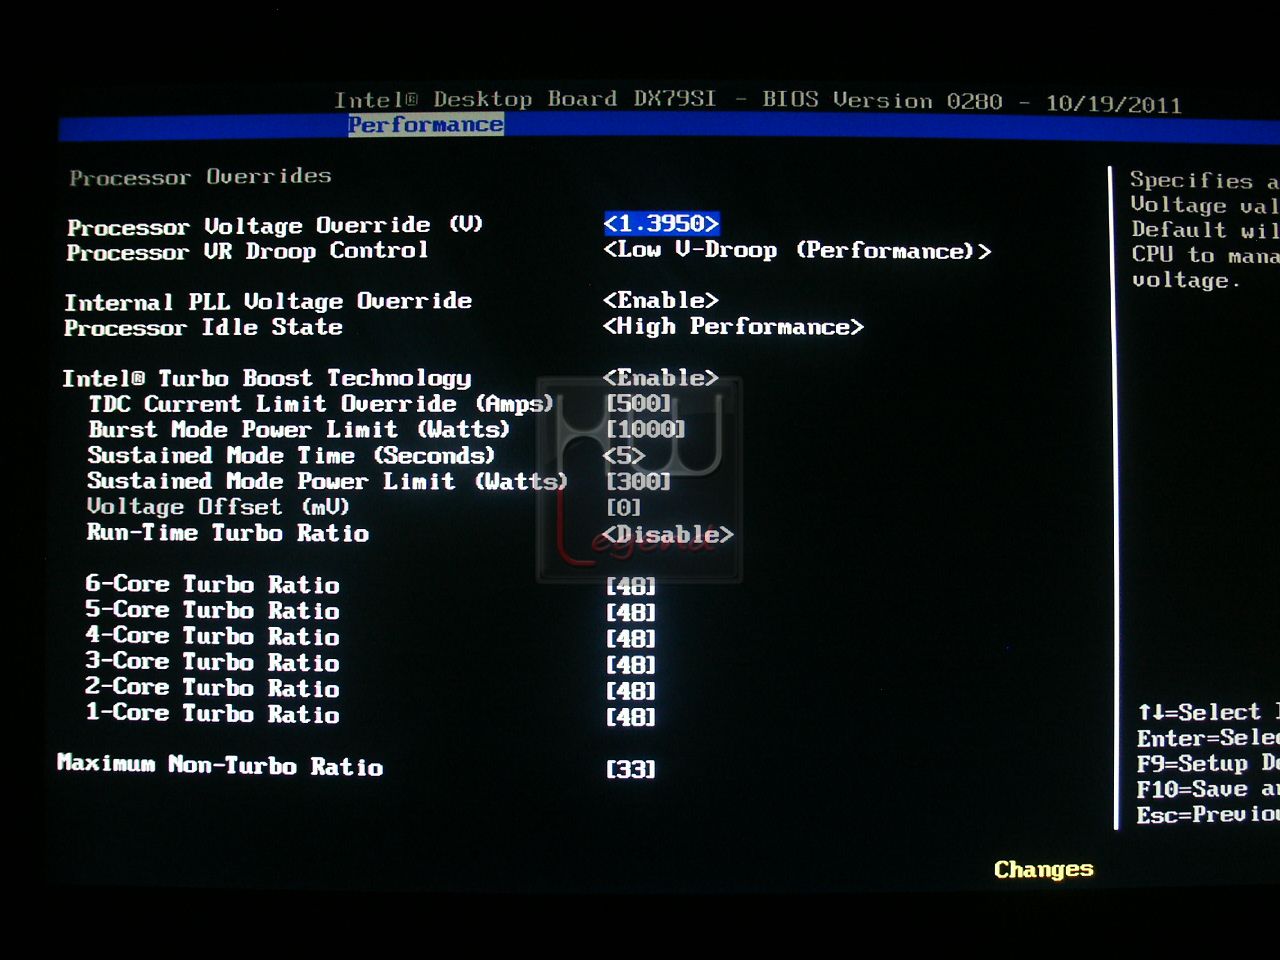Click the BIOS Version 0280 title text
This screenshot has width=1280, height=960.
click(882, 100)
